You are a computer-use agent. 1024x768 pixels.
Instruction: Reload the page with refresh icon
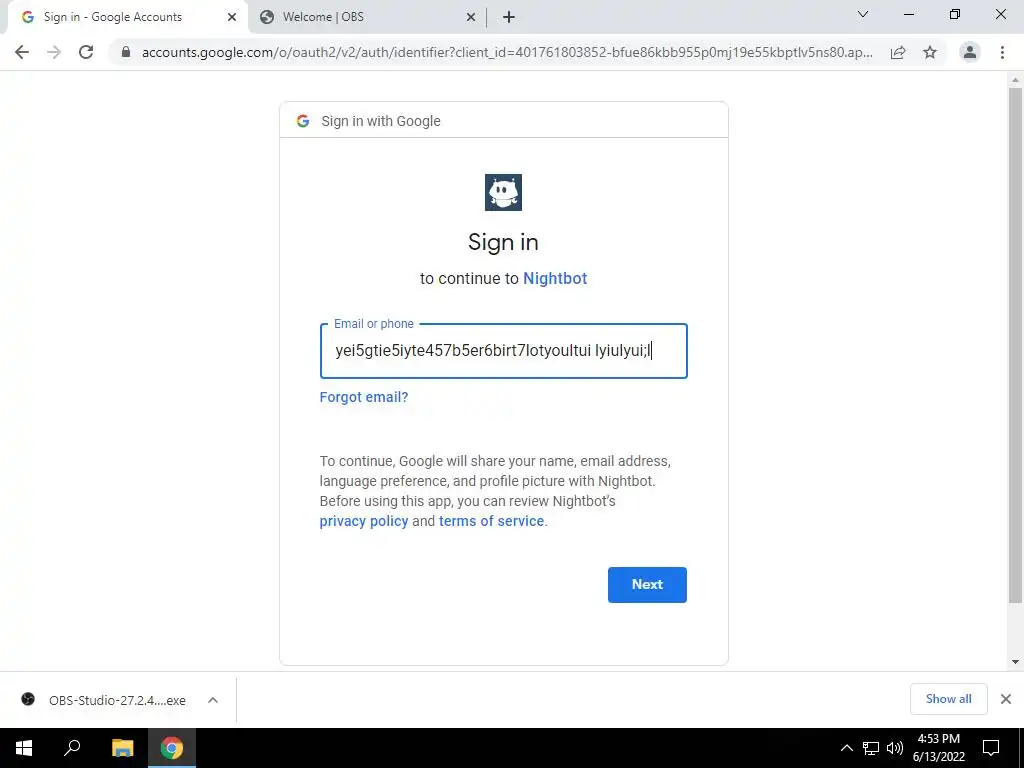point(86,52)
